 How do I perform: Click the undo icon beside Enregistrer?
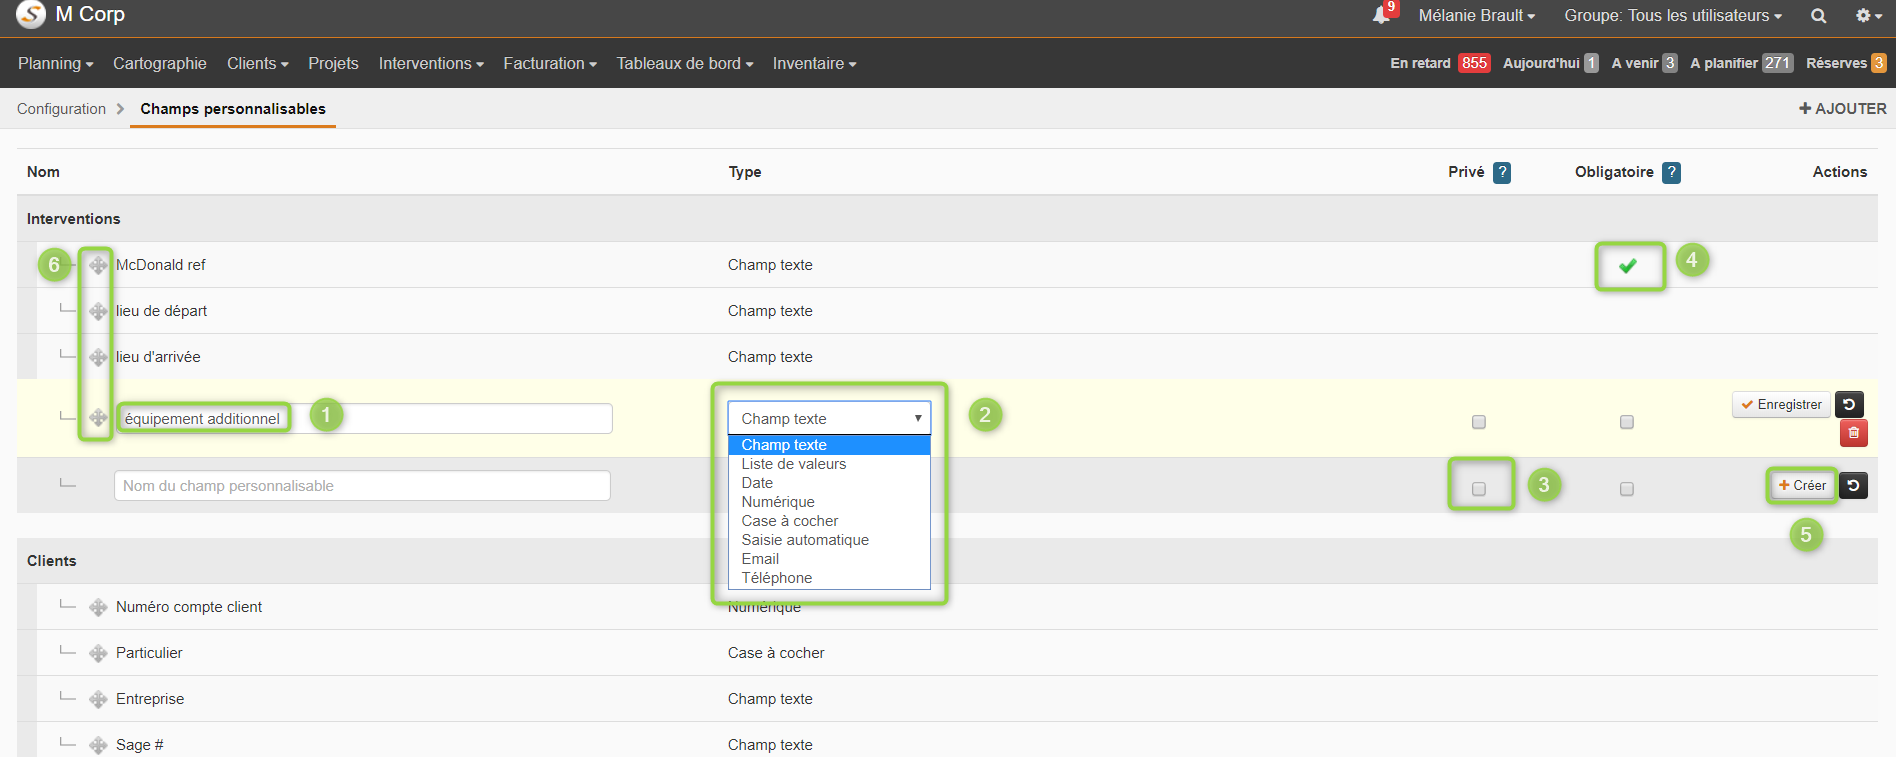[x=1849, y=404]
